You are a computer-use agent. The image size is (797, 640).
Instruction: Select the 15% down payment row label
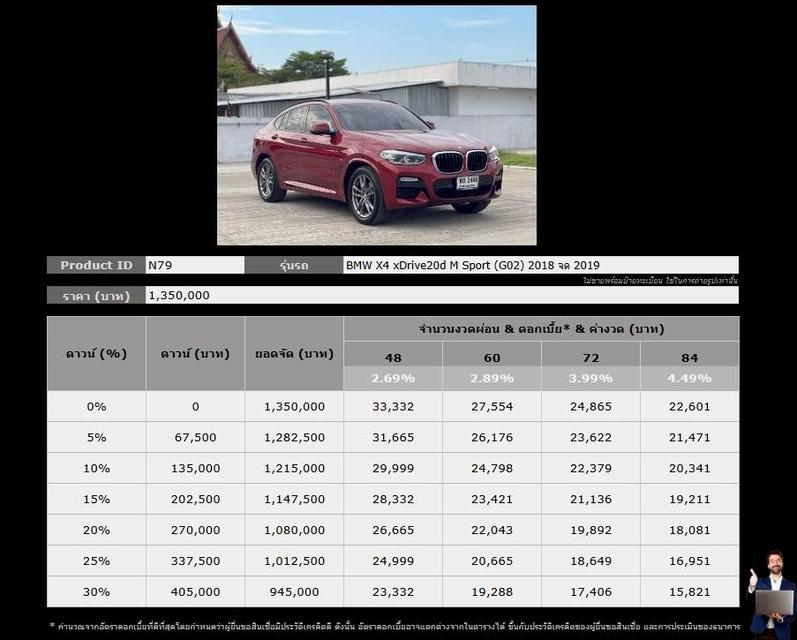coord(96,499)
